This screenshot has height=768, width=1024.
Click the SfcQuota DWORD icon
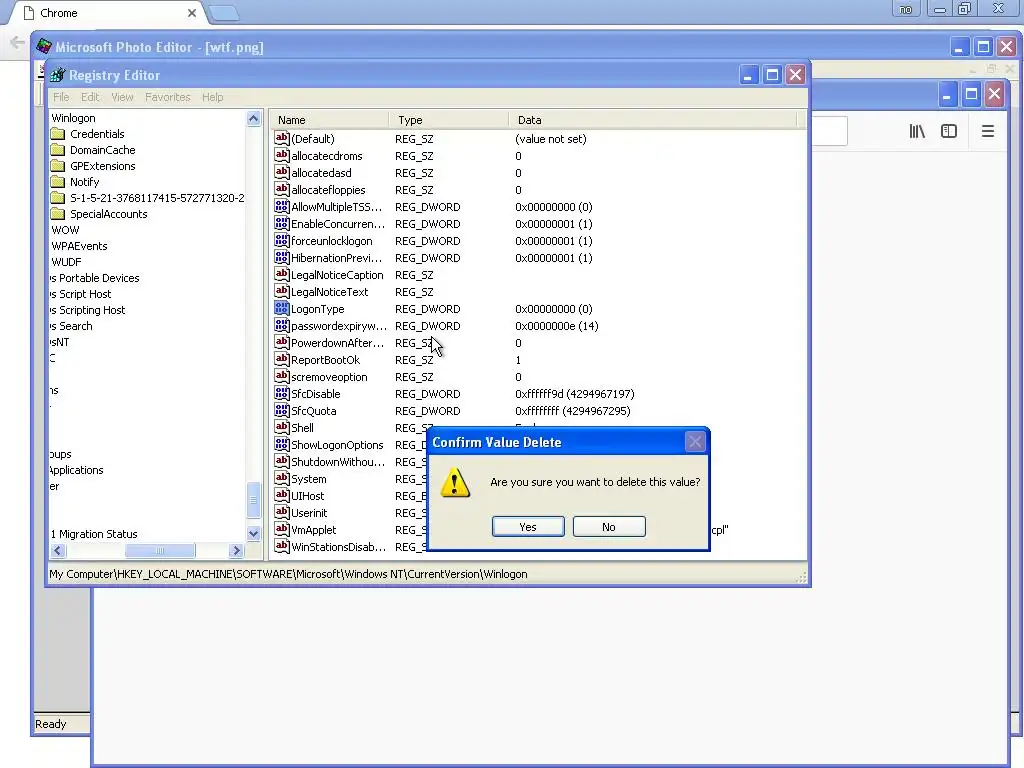pyautogui.click(x=281, y=409)
